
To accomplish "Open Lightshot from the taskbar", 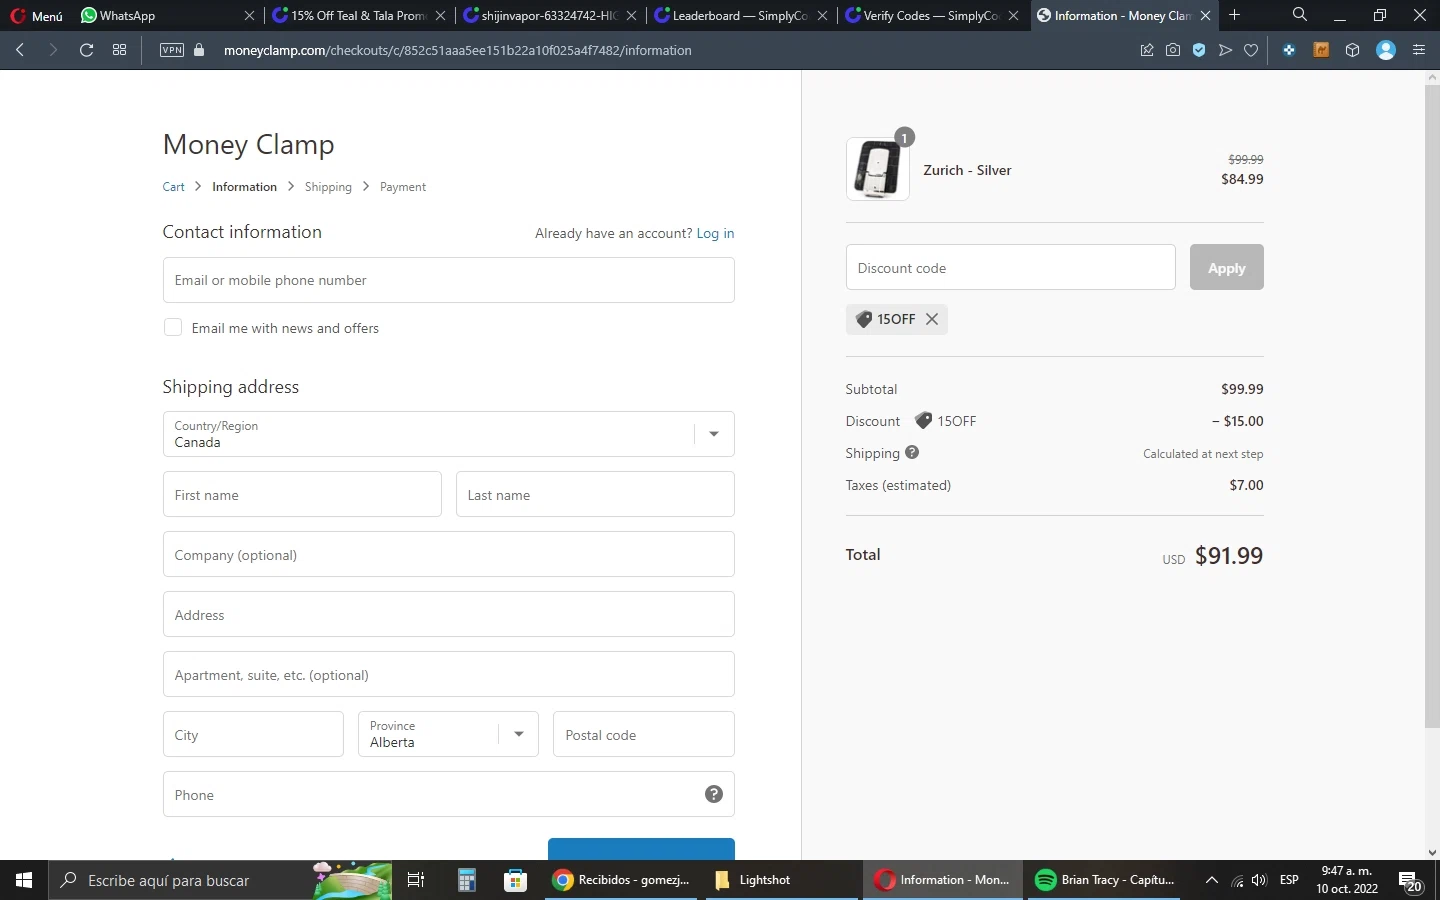I will click(x=783, y=880).
